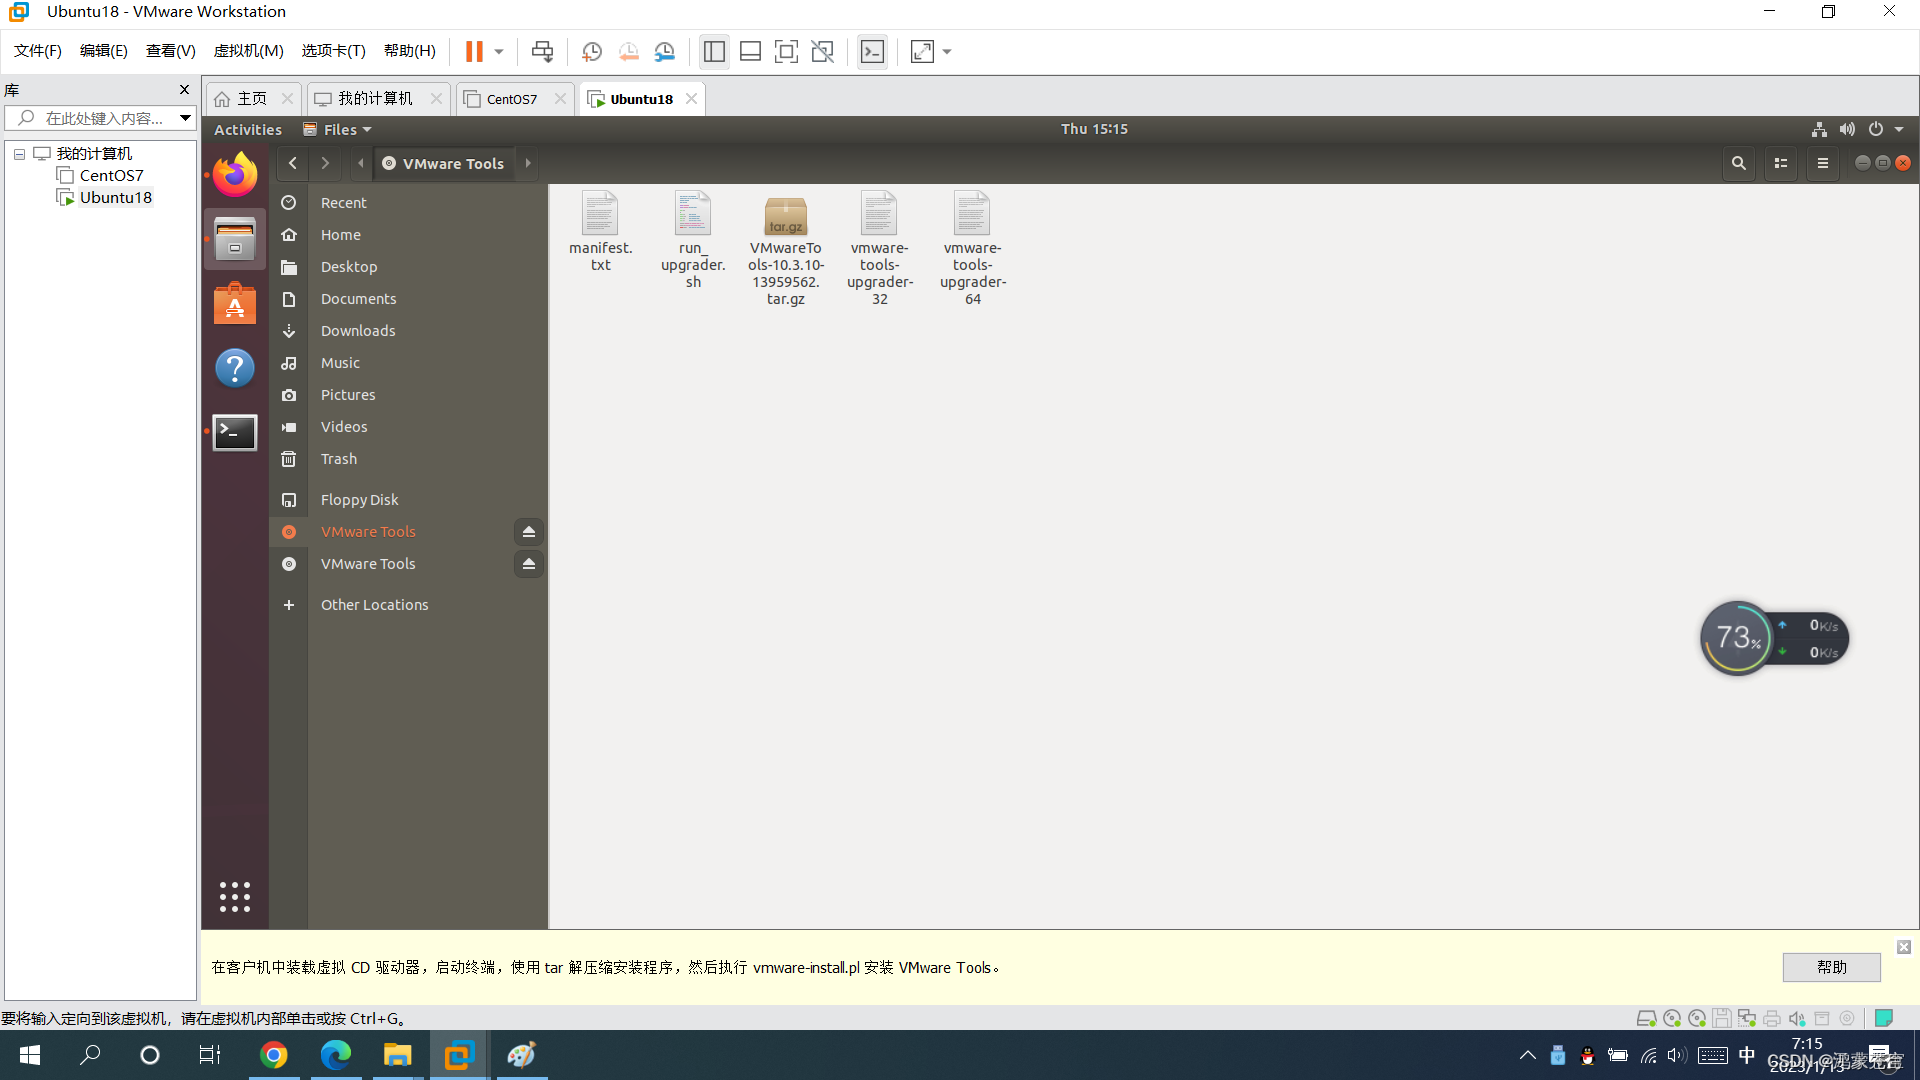
Task: Open the 虚拟机(M) menu
Action: tap(248, 50)
